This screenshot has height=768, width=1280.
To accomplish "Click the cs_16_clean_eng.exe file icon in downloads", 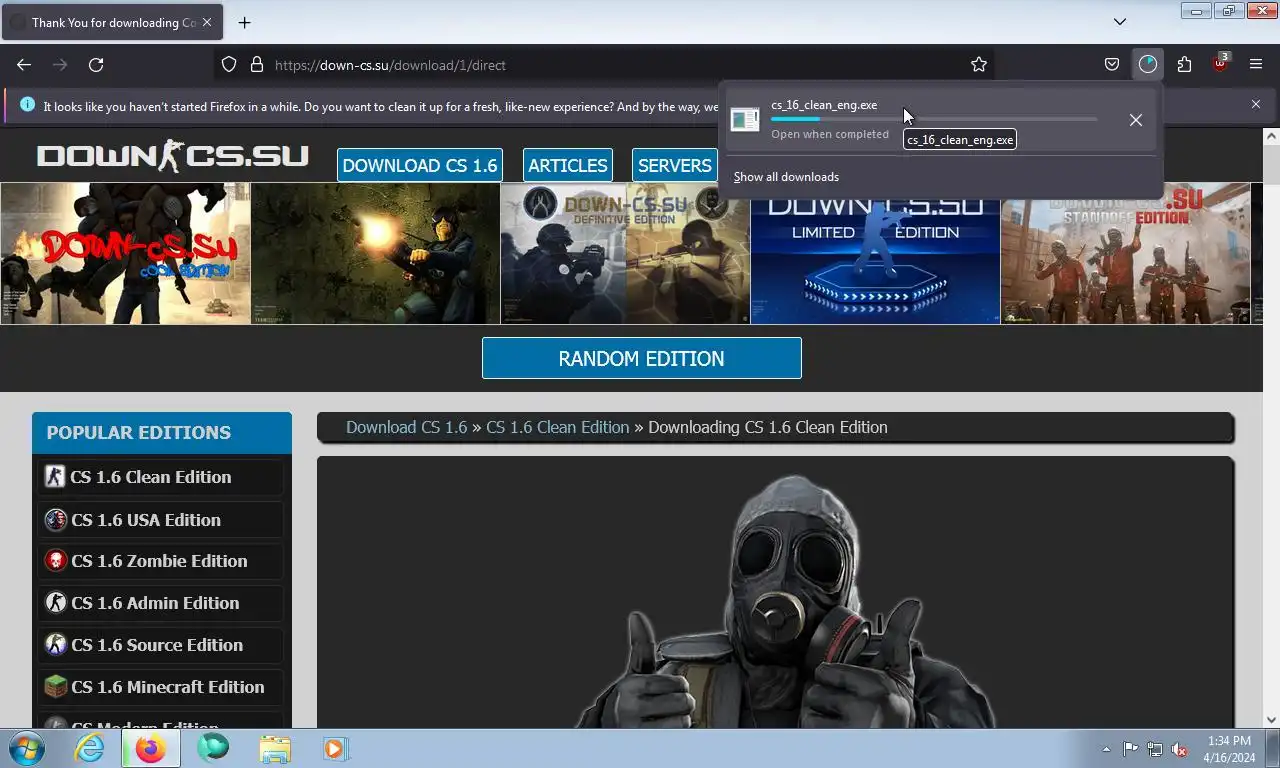I will click(745, 120).
